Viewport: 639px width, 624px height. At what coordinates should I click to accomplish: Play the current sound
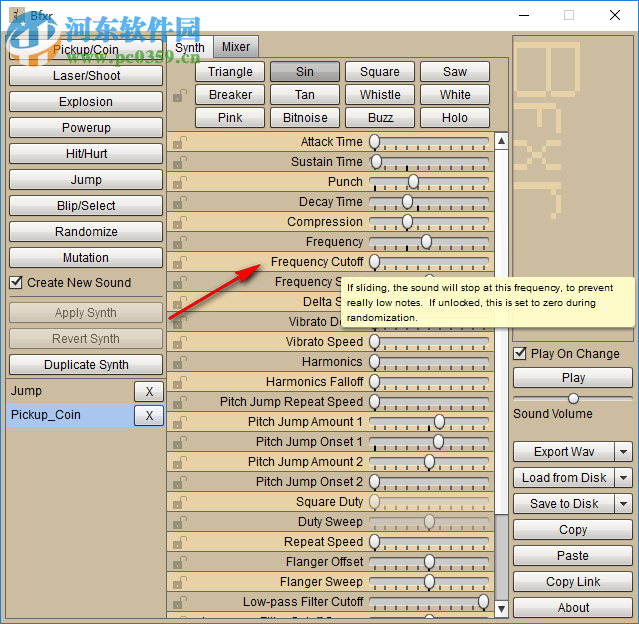[573, 378]
